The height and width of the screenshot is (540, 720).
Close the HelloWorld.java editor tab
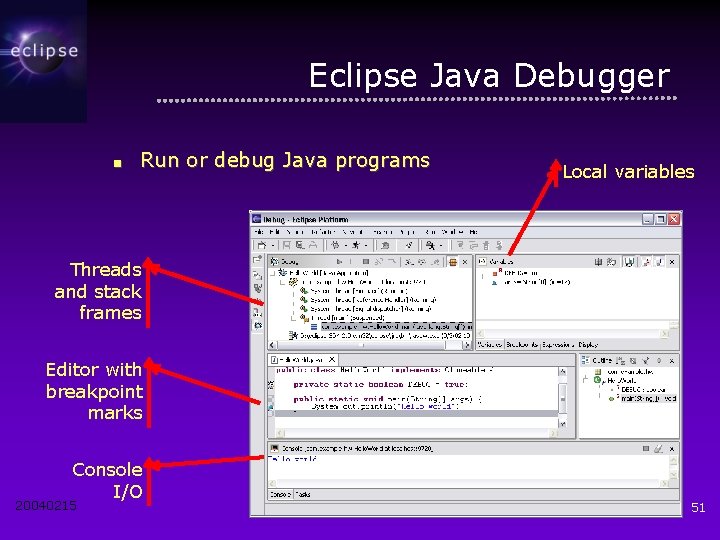click(332, 360)
